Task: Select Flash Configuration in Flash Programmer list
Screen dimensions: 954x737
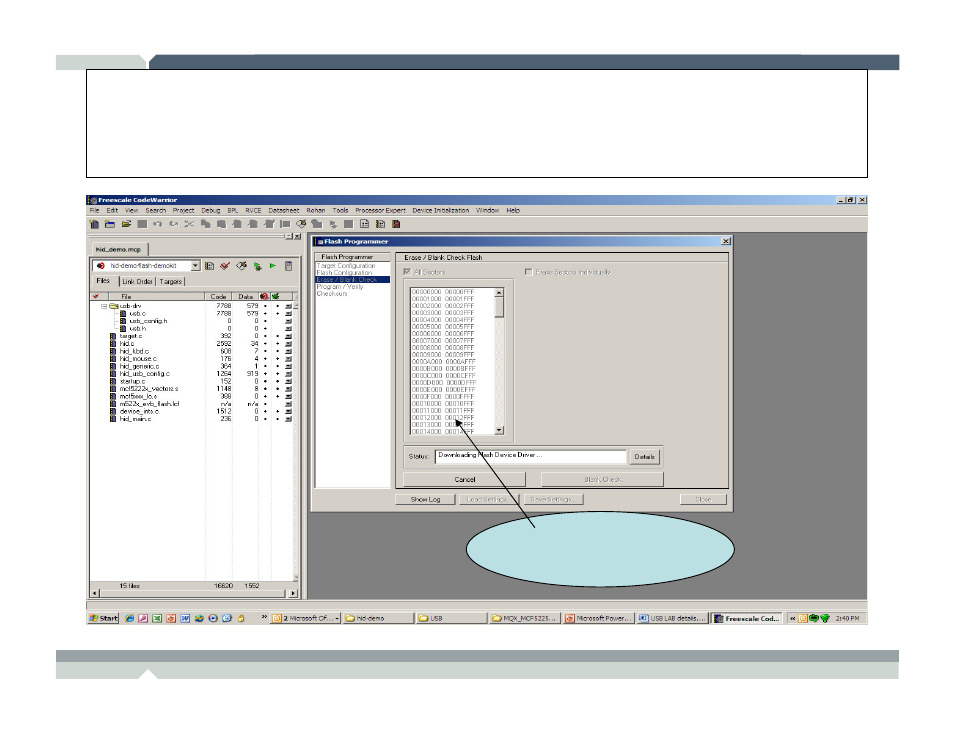Action: [344, 273]
